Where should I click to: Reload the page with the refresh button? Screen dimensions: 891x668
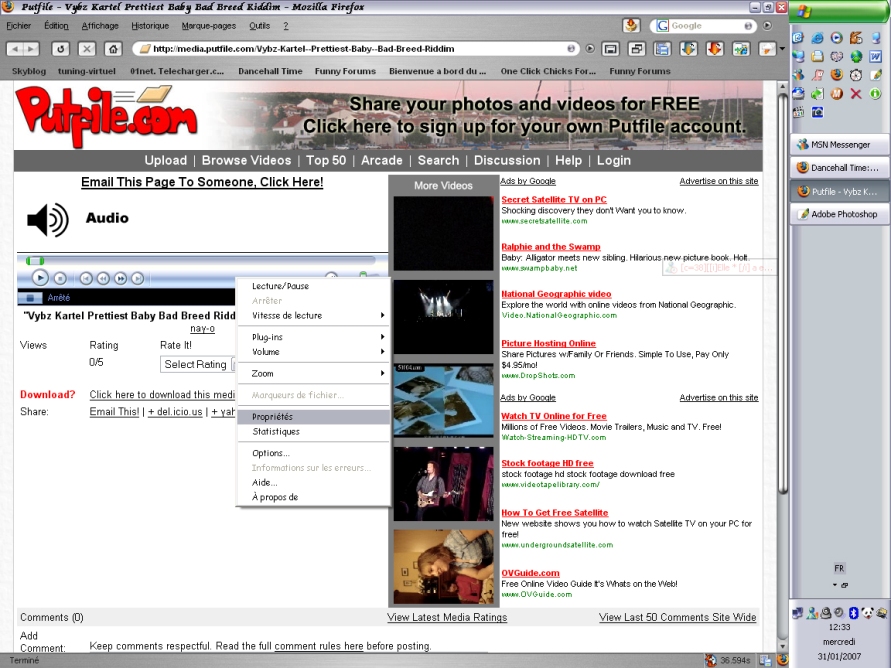pos(60,49)
